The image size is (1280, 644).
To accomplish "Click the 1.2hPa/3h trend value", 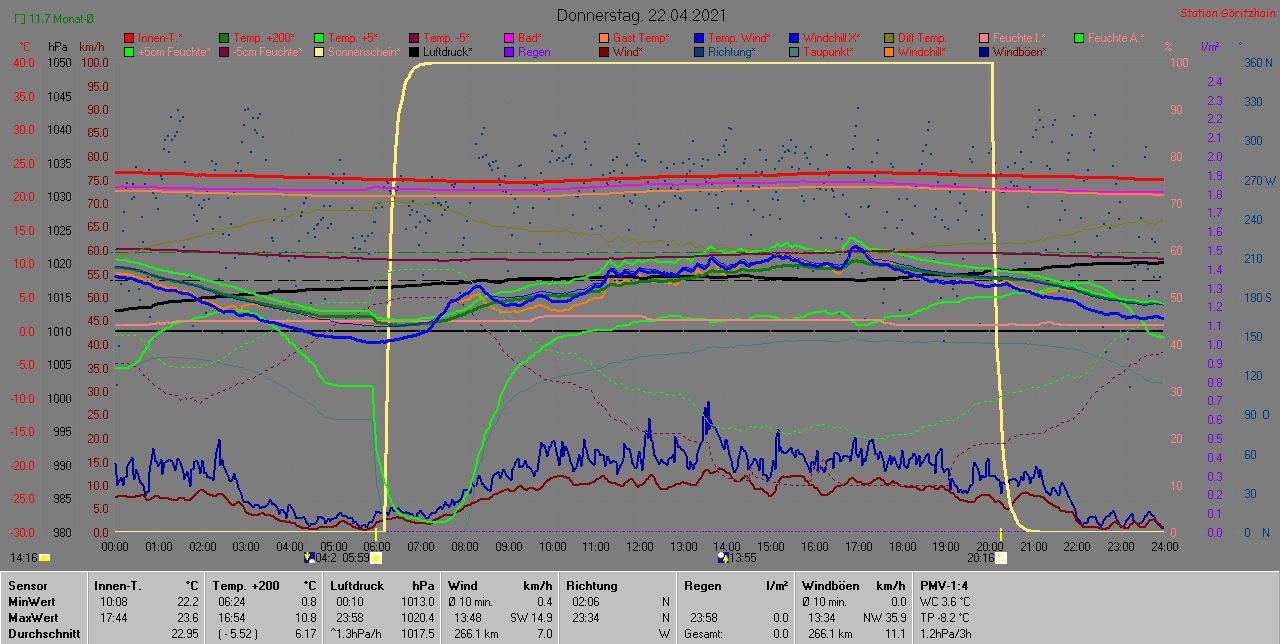I will click(946, 633).
